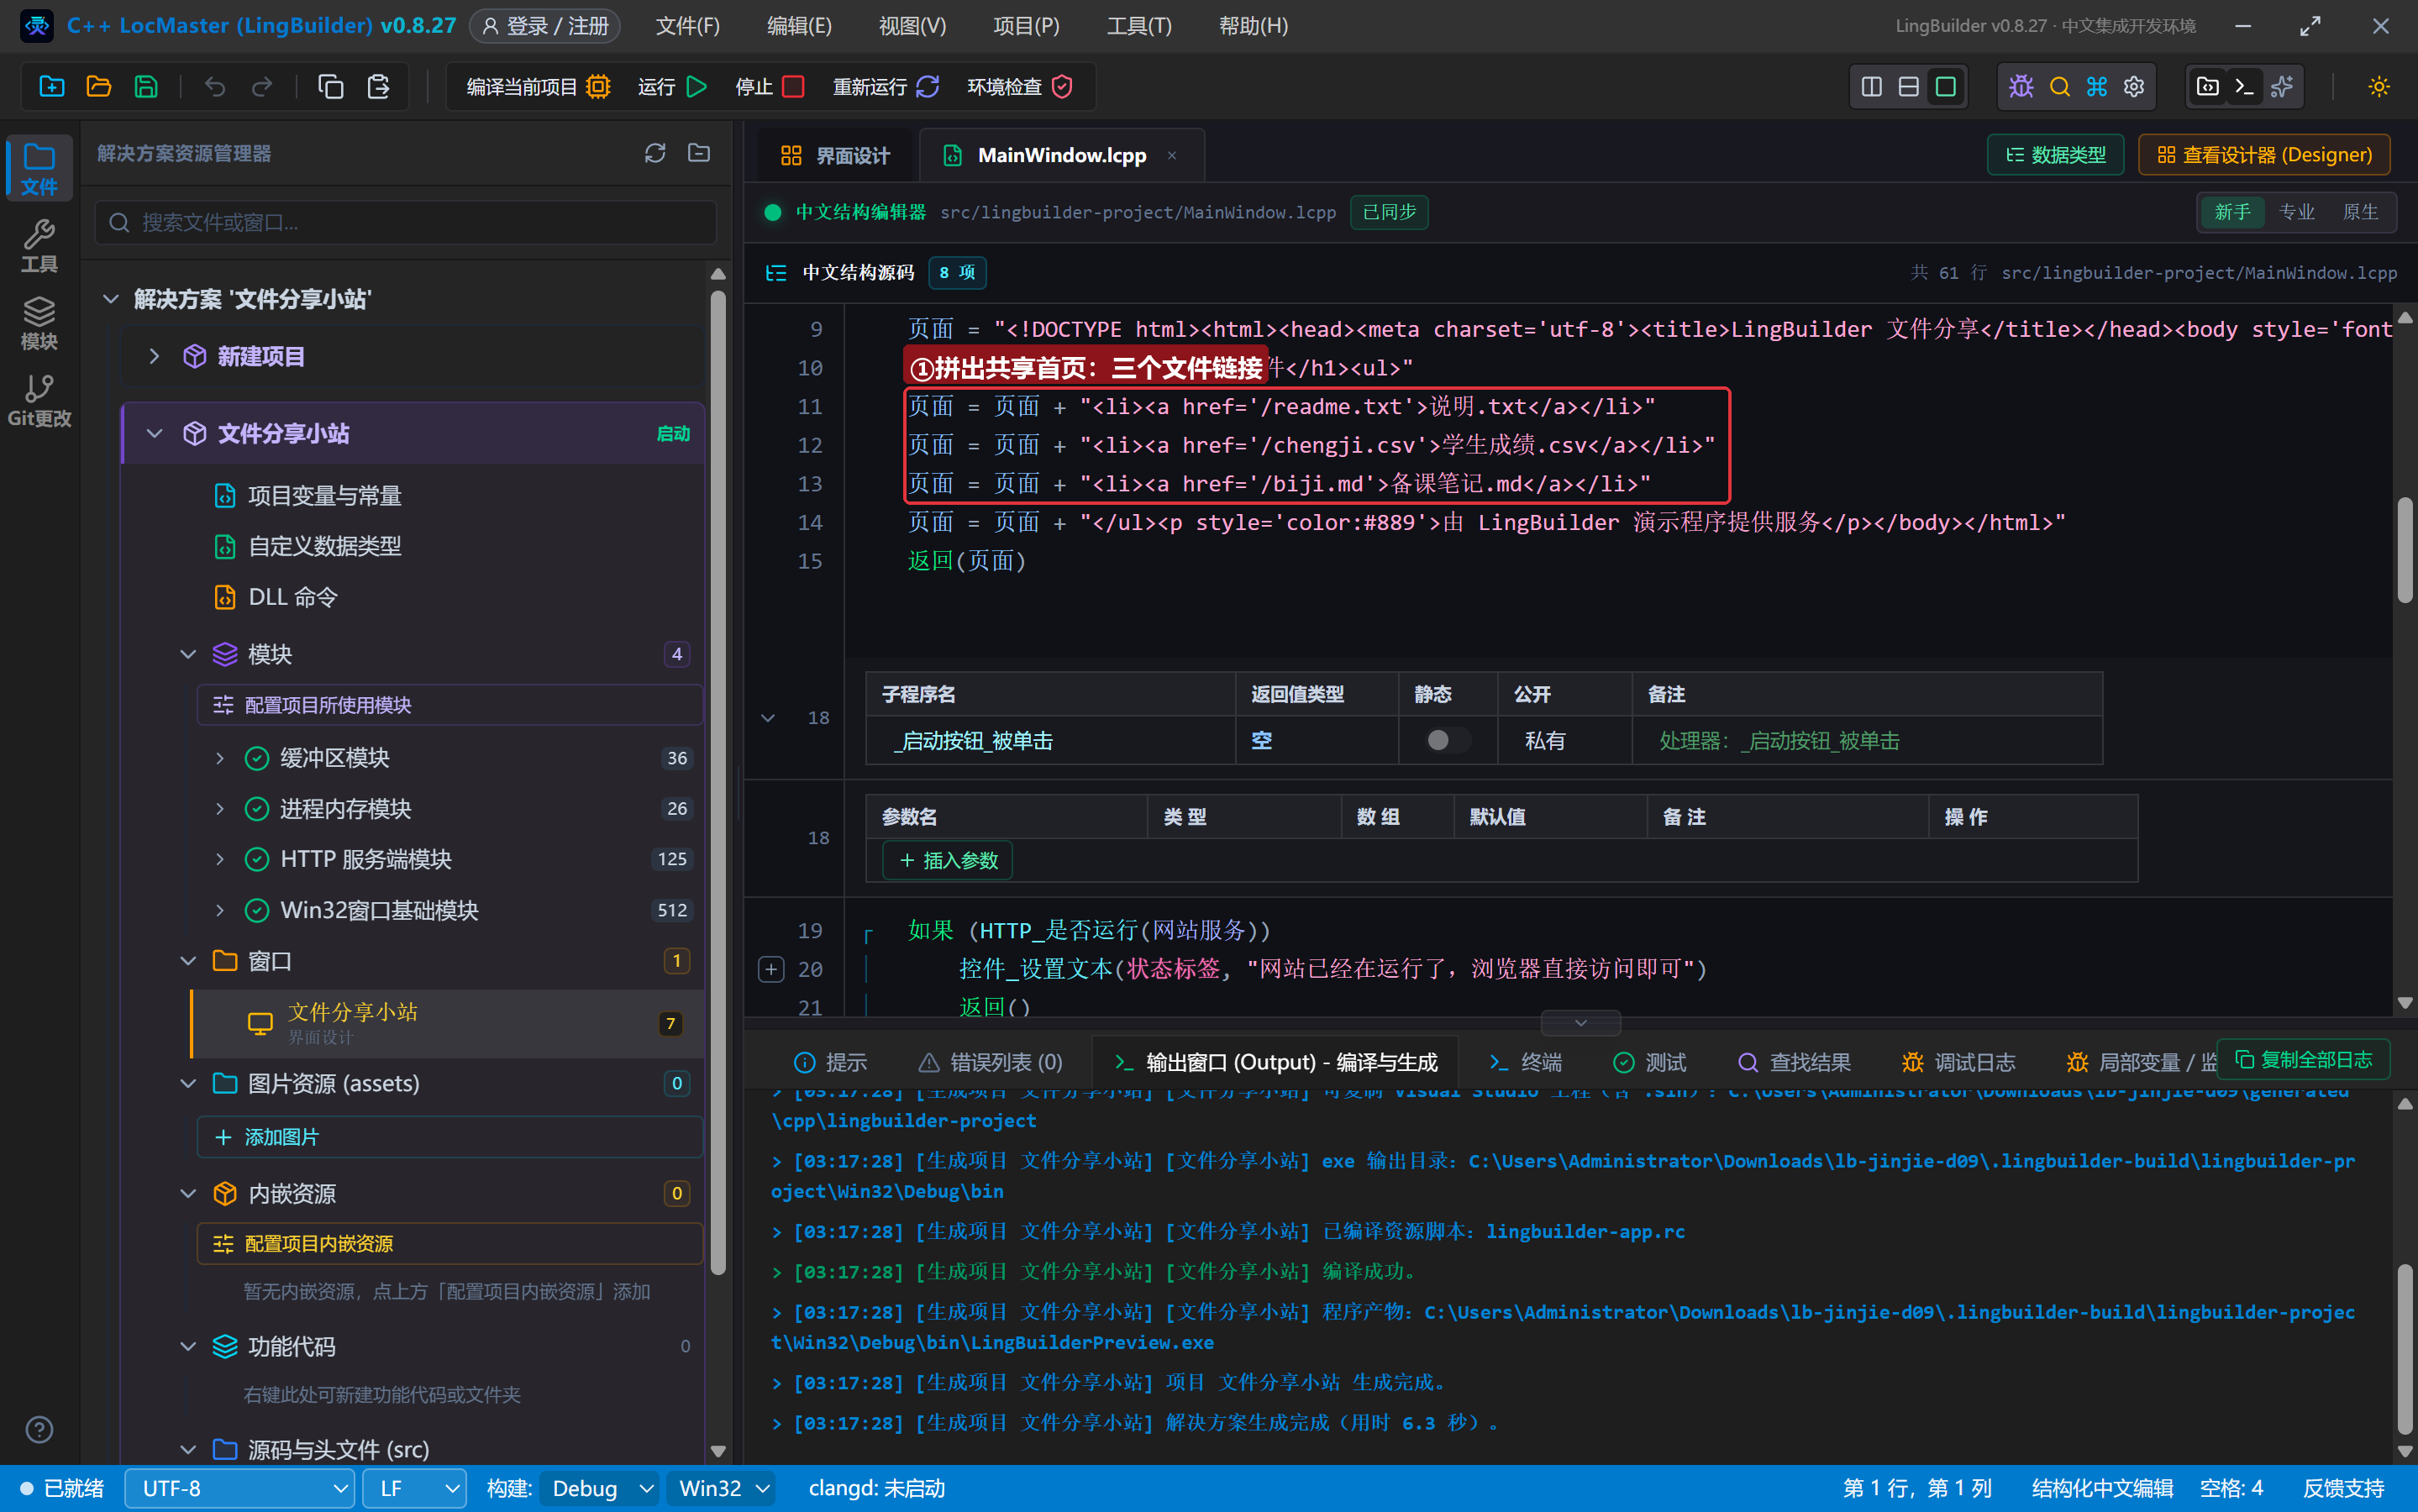Open the debug bug icon panel
This screenshot has height=1512, width=2418.
point(2021,87)
